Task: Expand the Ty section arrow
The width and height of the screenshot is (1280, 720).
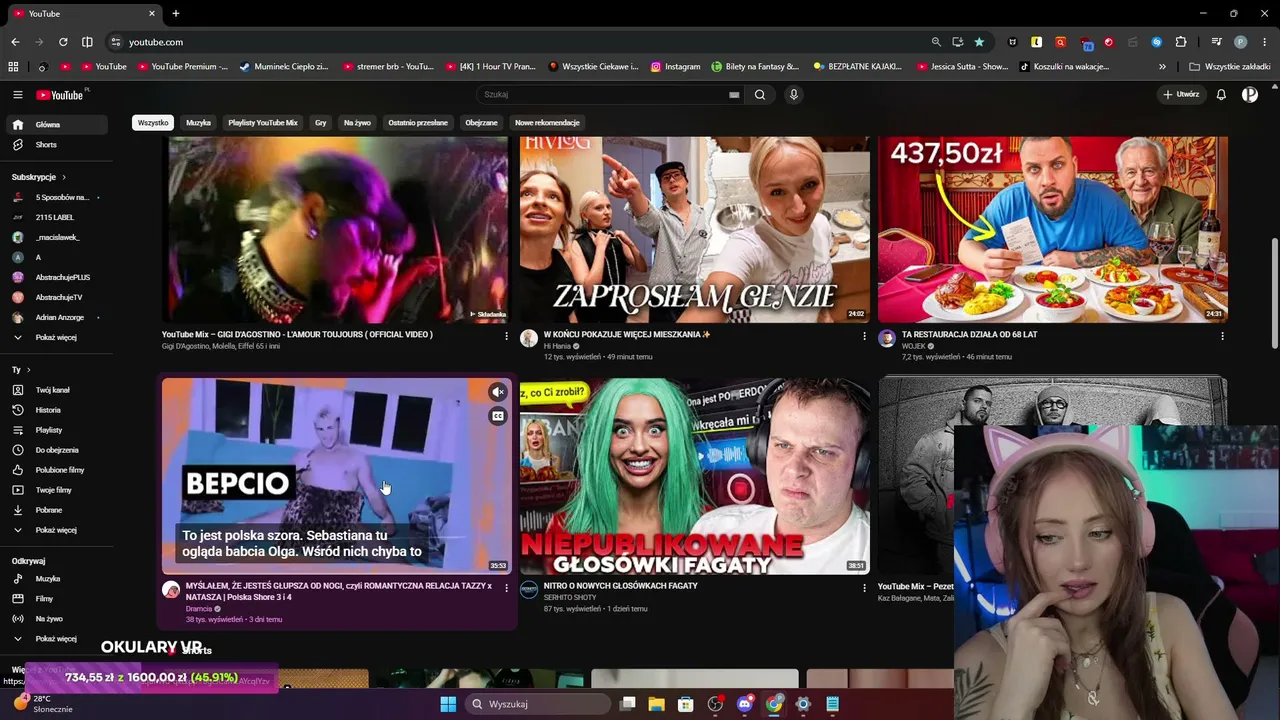Action: (27, 370)
